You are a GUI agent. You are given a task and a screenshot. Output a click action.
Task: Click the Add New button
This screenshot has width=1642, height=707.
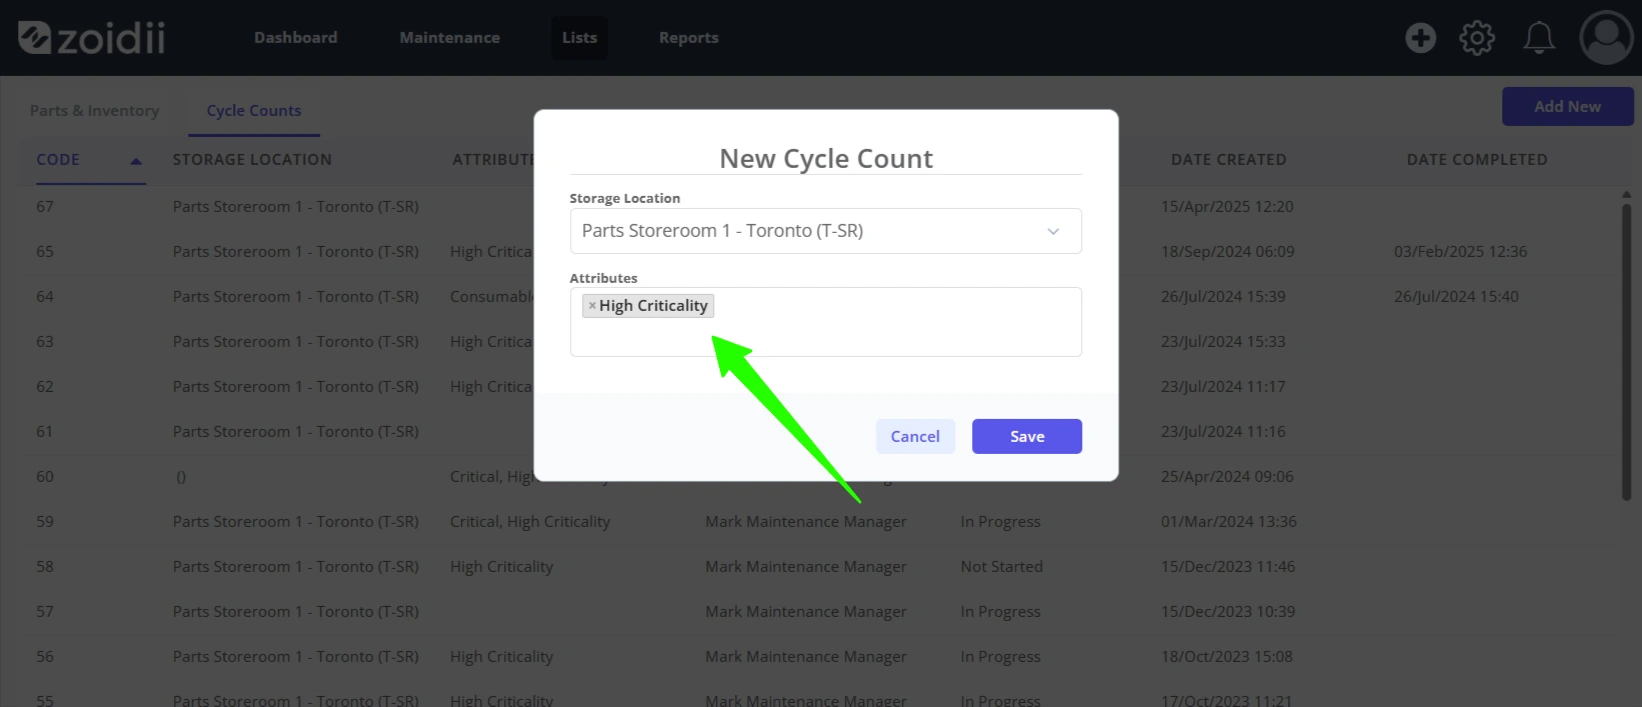[1567, 106]
